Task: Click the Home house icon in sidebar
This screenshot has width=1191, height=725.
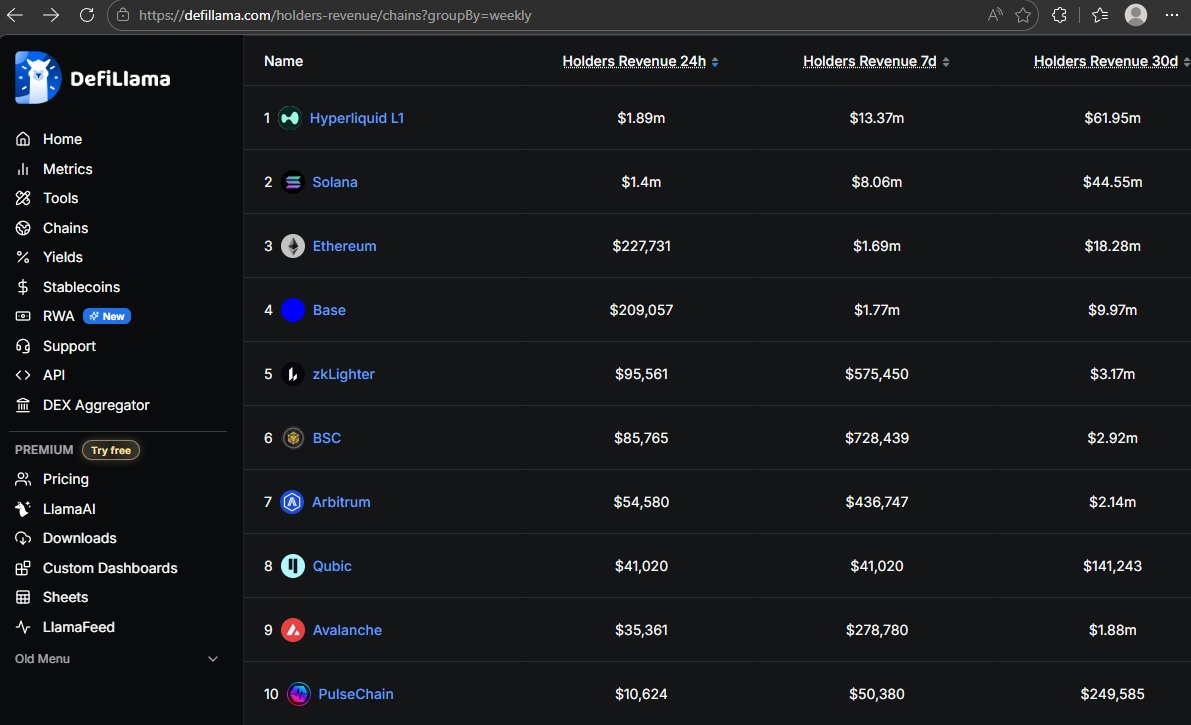Action: coord(23,139)
